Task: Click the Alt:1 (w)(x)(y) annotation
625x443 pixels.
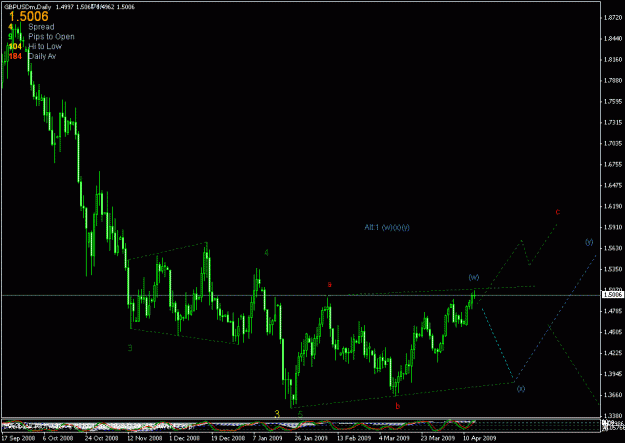Action: (x=387, y=227)
